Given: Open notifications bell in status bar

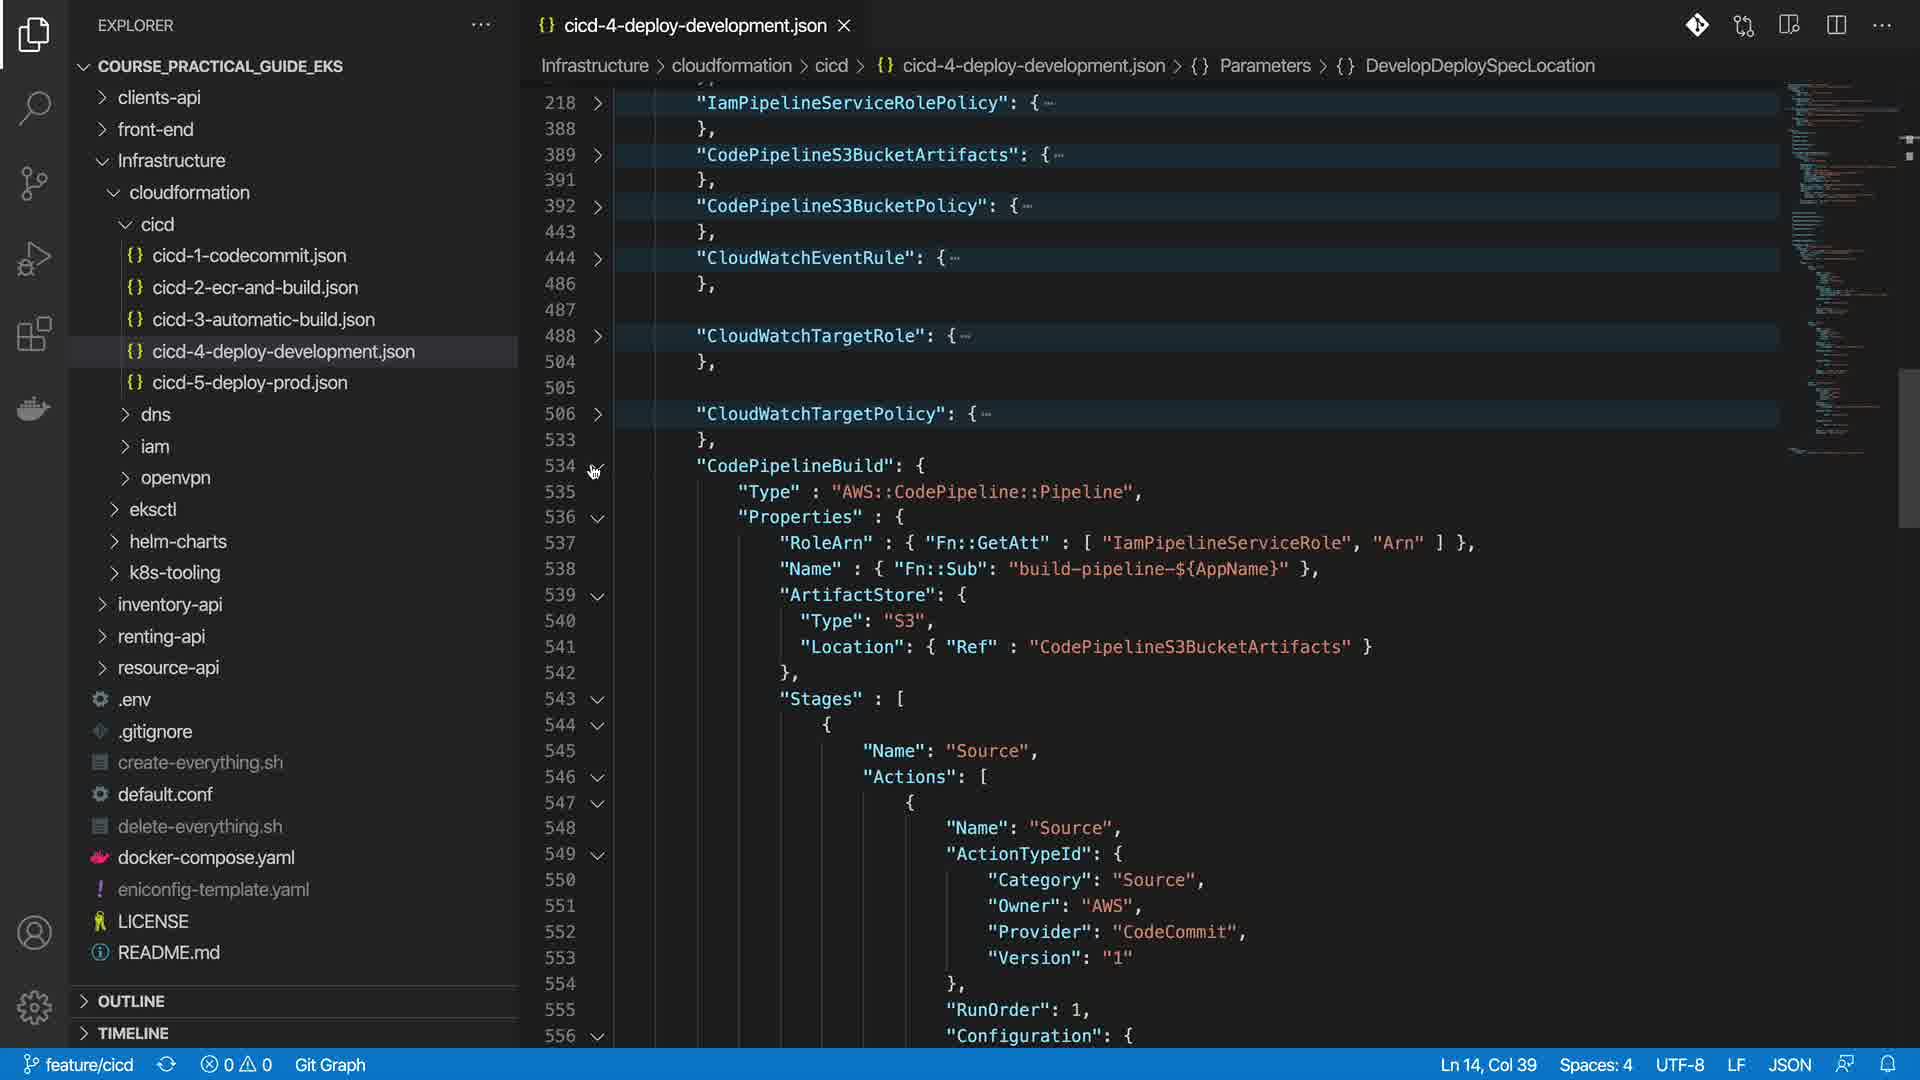Looking at the screenshot, I should pos(1887,1065).
